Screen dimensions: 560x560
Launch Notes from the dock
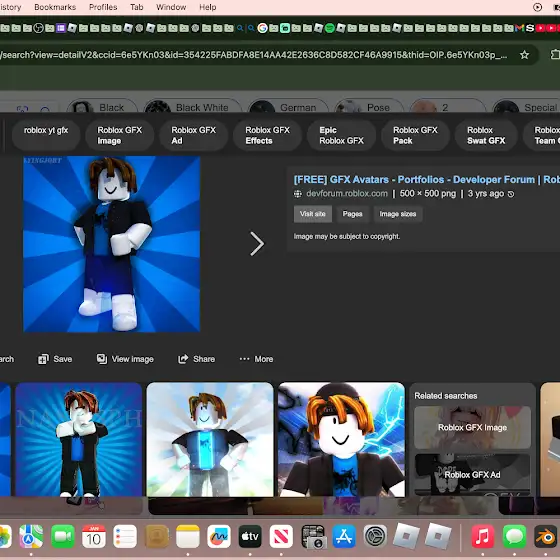point(188,536)
